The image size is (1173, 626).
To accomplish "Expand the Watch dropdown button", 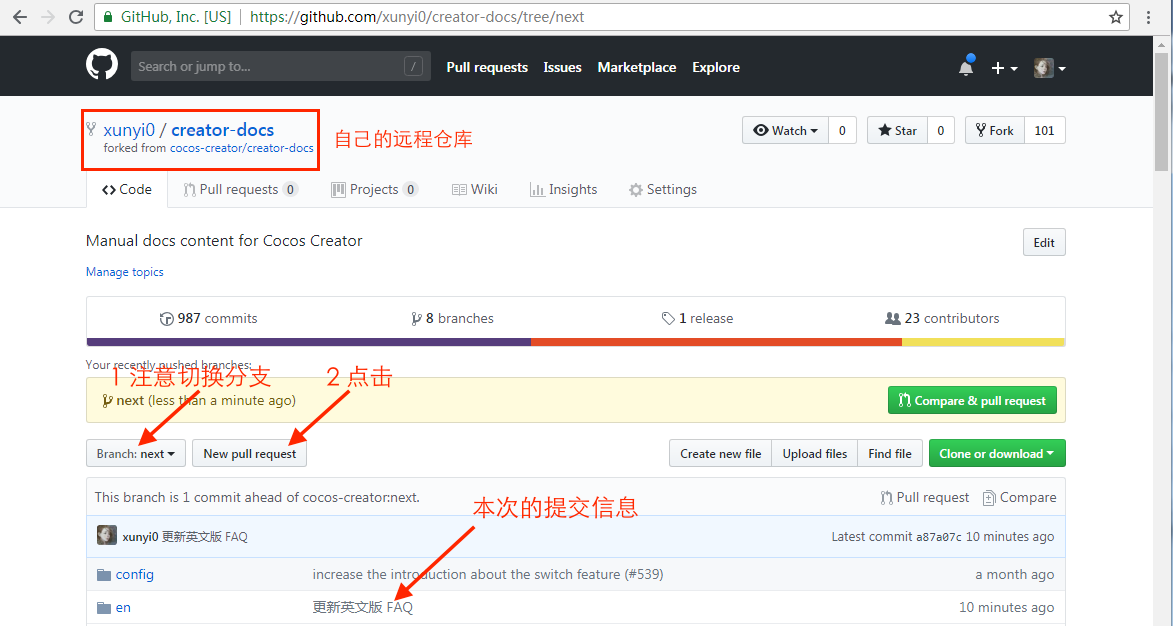I will click(785, 130).
